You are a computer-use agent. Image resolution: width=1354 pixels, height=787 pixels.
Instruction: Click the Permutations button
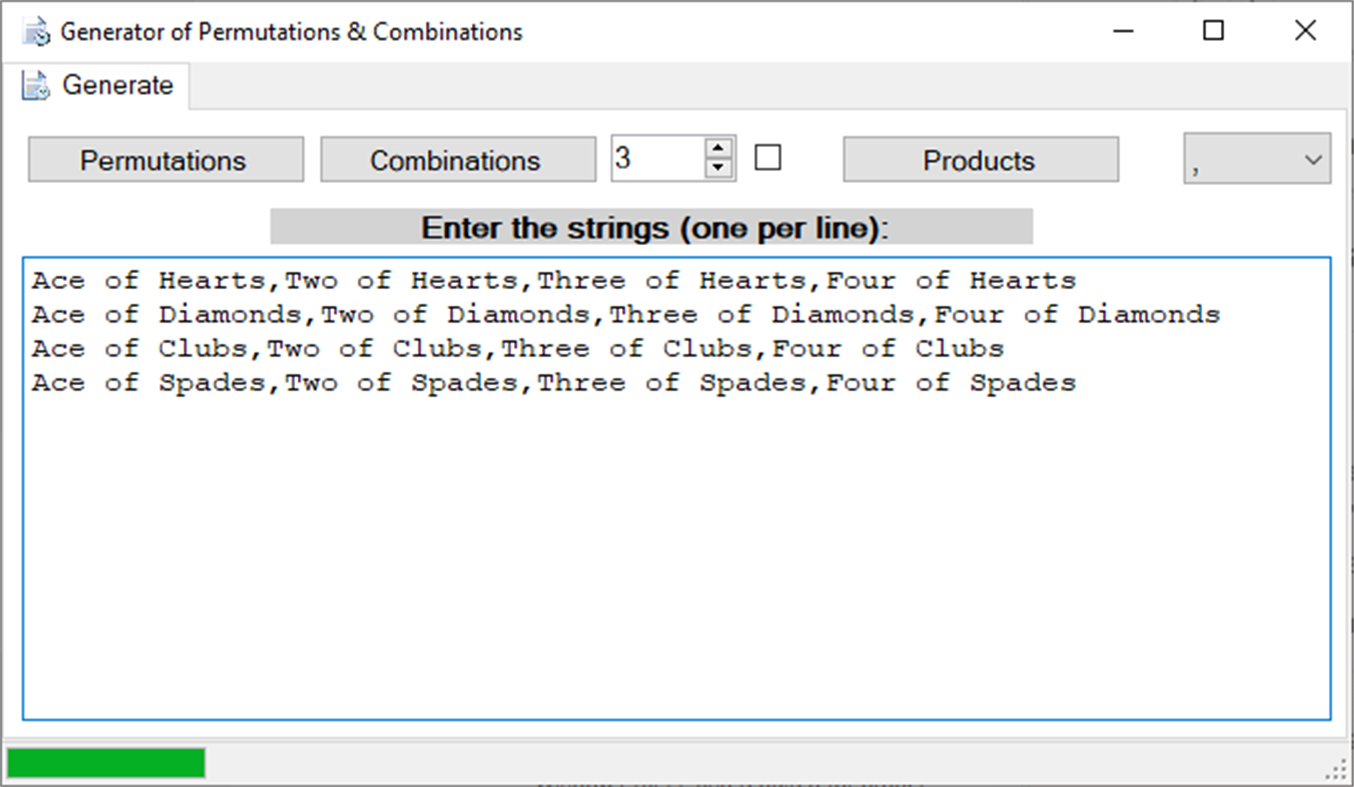(164, 159)
